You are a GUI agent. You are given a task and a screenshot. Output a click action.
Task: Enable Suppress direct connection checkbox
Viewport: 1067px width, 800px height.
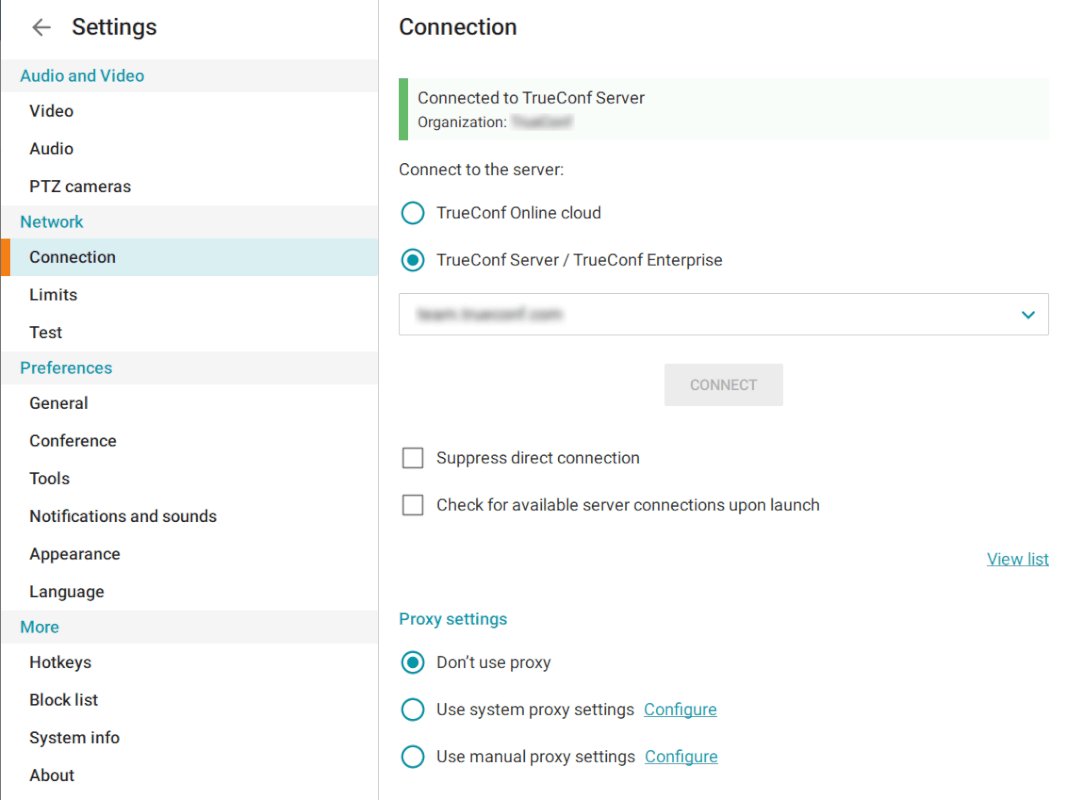click(x=412, y=458)
